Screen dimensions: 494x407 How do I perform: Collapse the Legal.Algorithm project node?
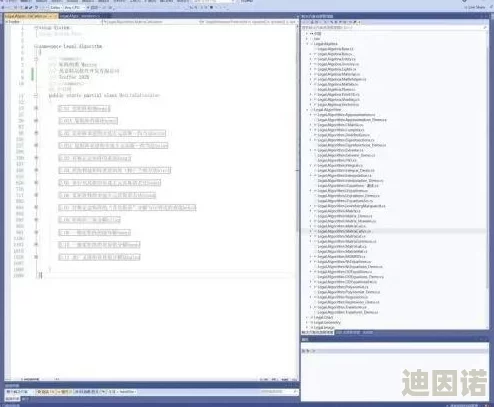click(x=307, y=109)
